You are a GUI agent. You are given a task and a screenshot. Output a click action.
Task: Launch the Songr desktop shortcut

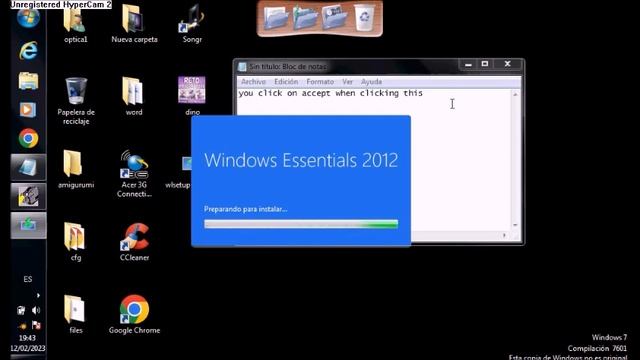pyautogui.click(x=192, y=22)
